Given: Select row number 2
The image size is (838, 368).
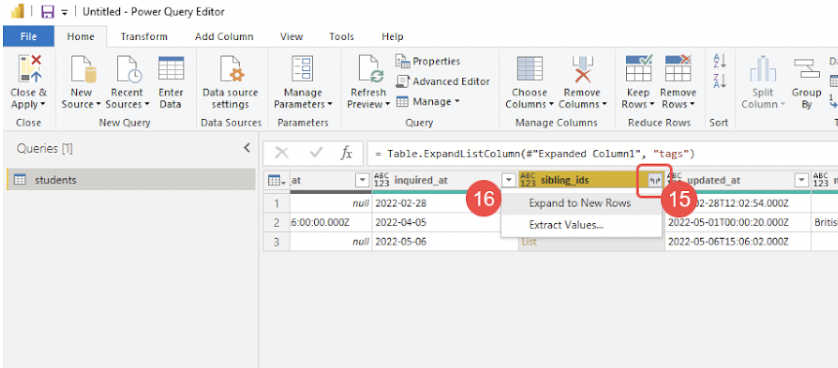Looking at the screenshot, I should 276,223.
